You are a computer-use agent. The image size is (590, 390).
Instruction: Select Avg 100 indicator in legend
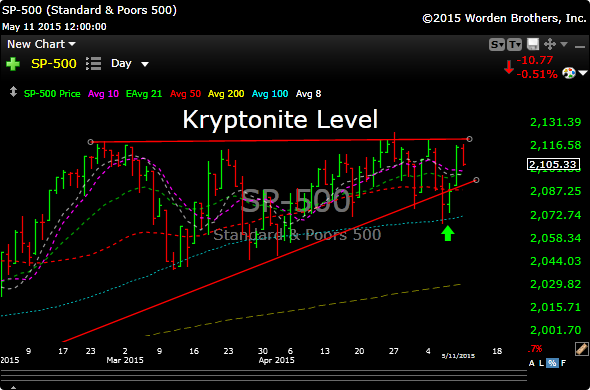270,94
